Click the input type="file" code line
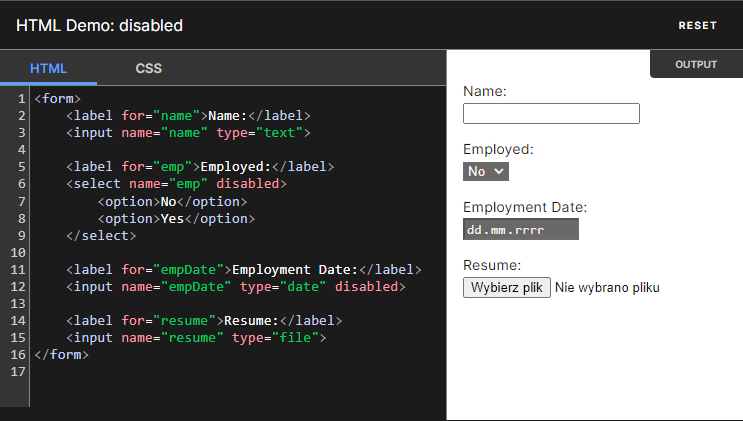Viewport: 743px width, 421px height. [x=196, y=338]
